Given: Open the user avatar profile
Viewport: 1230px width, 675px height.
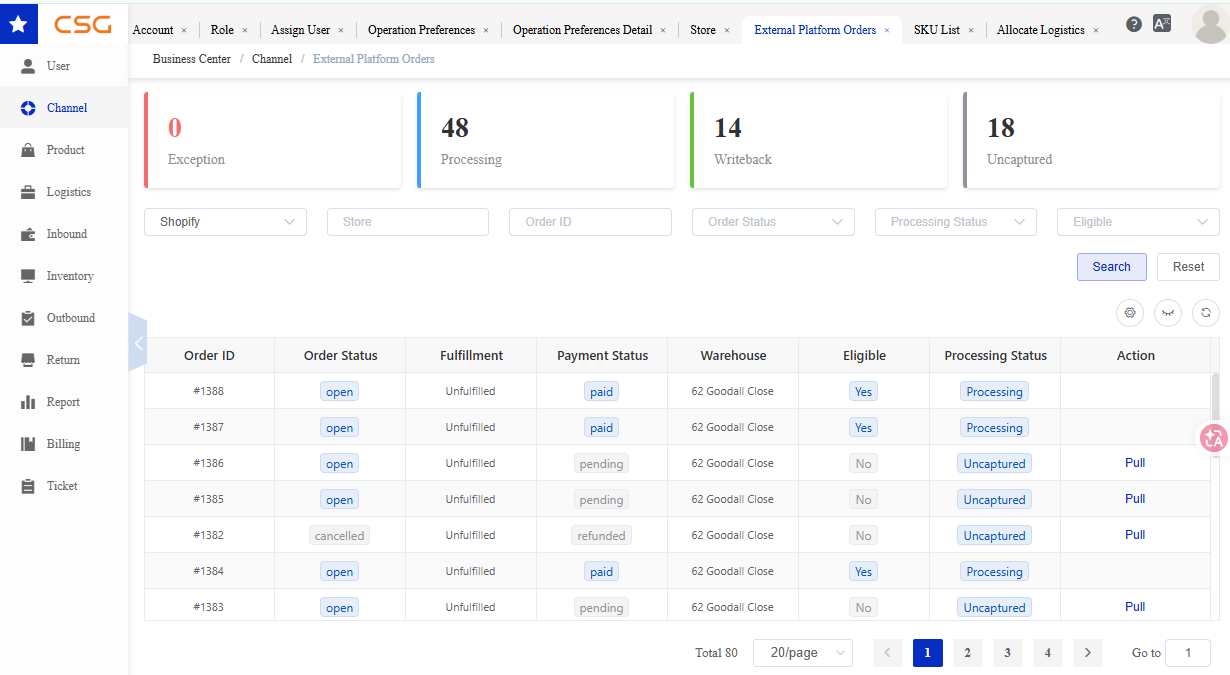Looking at the screenshot, I should (1210, 24).
